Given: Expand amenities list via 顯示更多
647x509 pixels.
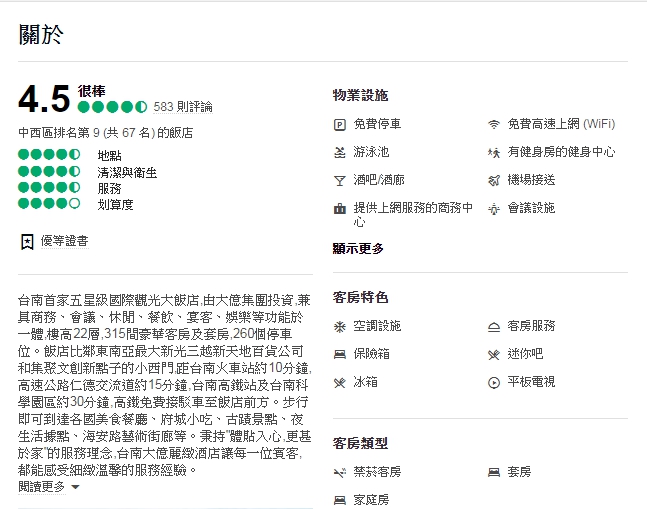Looking at the screenshot, I should (358, 248).
